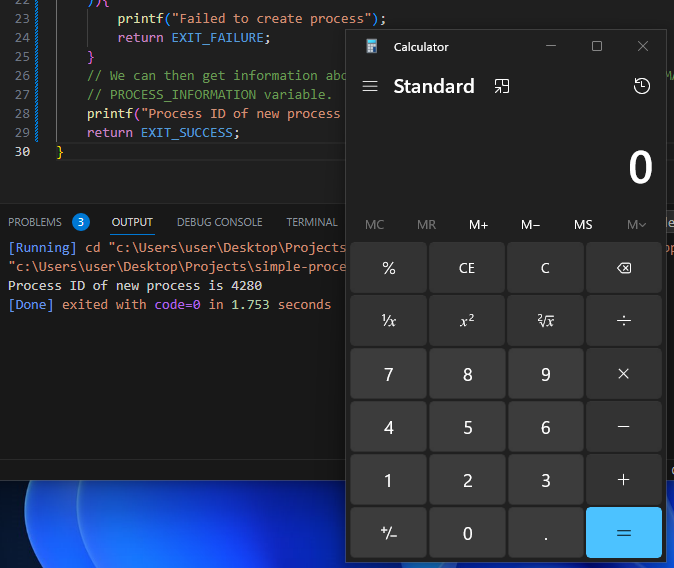Click the MC memory clear button
This screenshot has height=568, width=674.
[374, 224]
